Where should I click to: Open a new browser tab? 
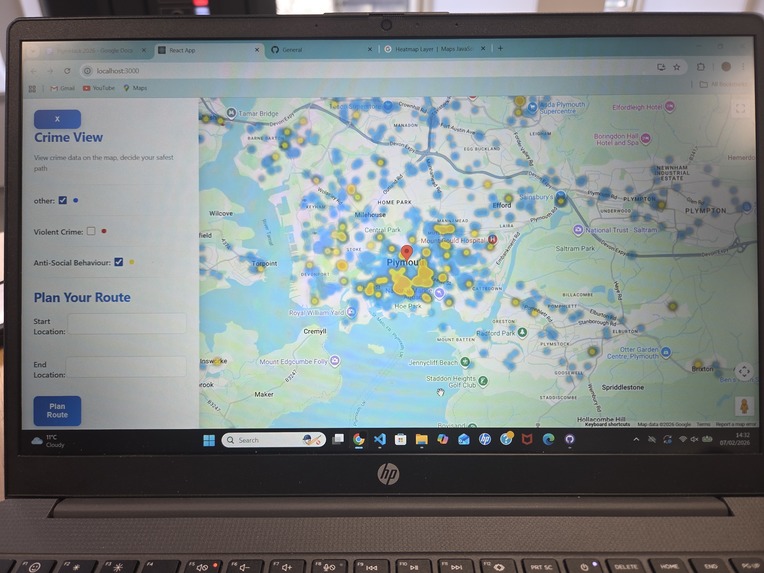coord(500,48)
